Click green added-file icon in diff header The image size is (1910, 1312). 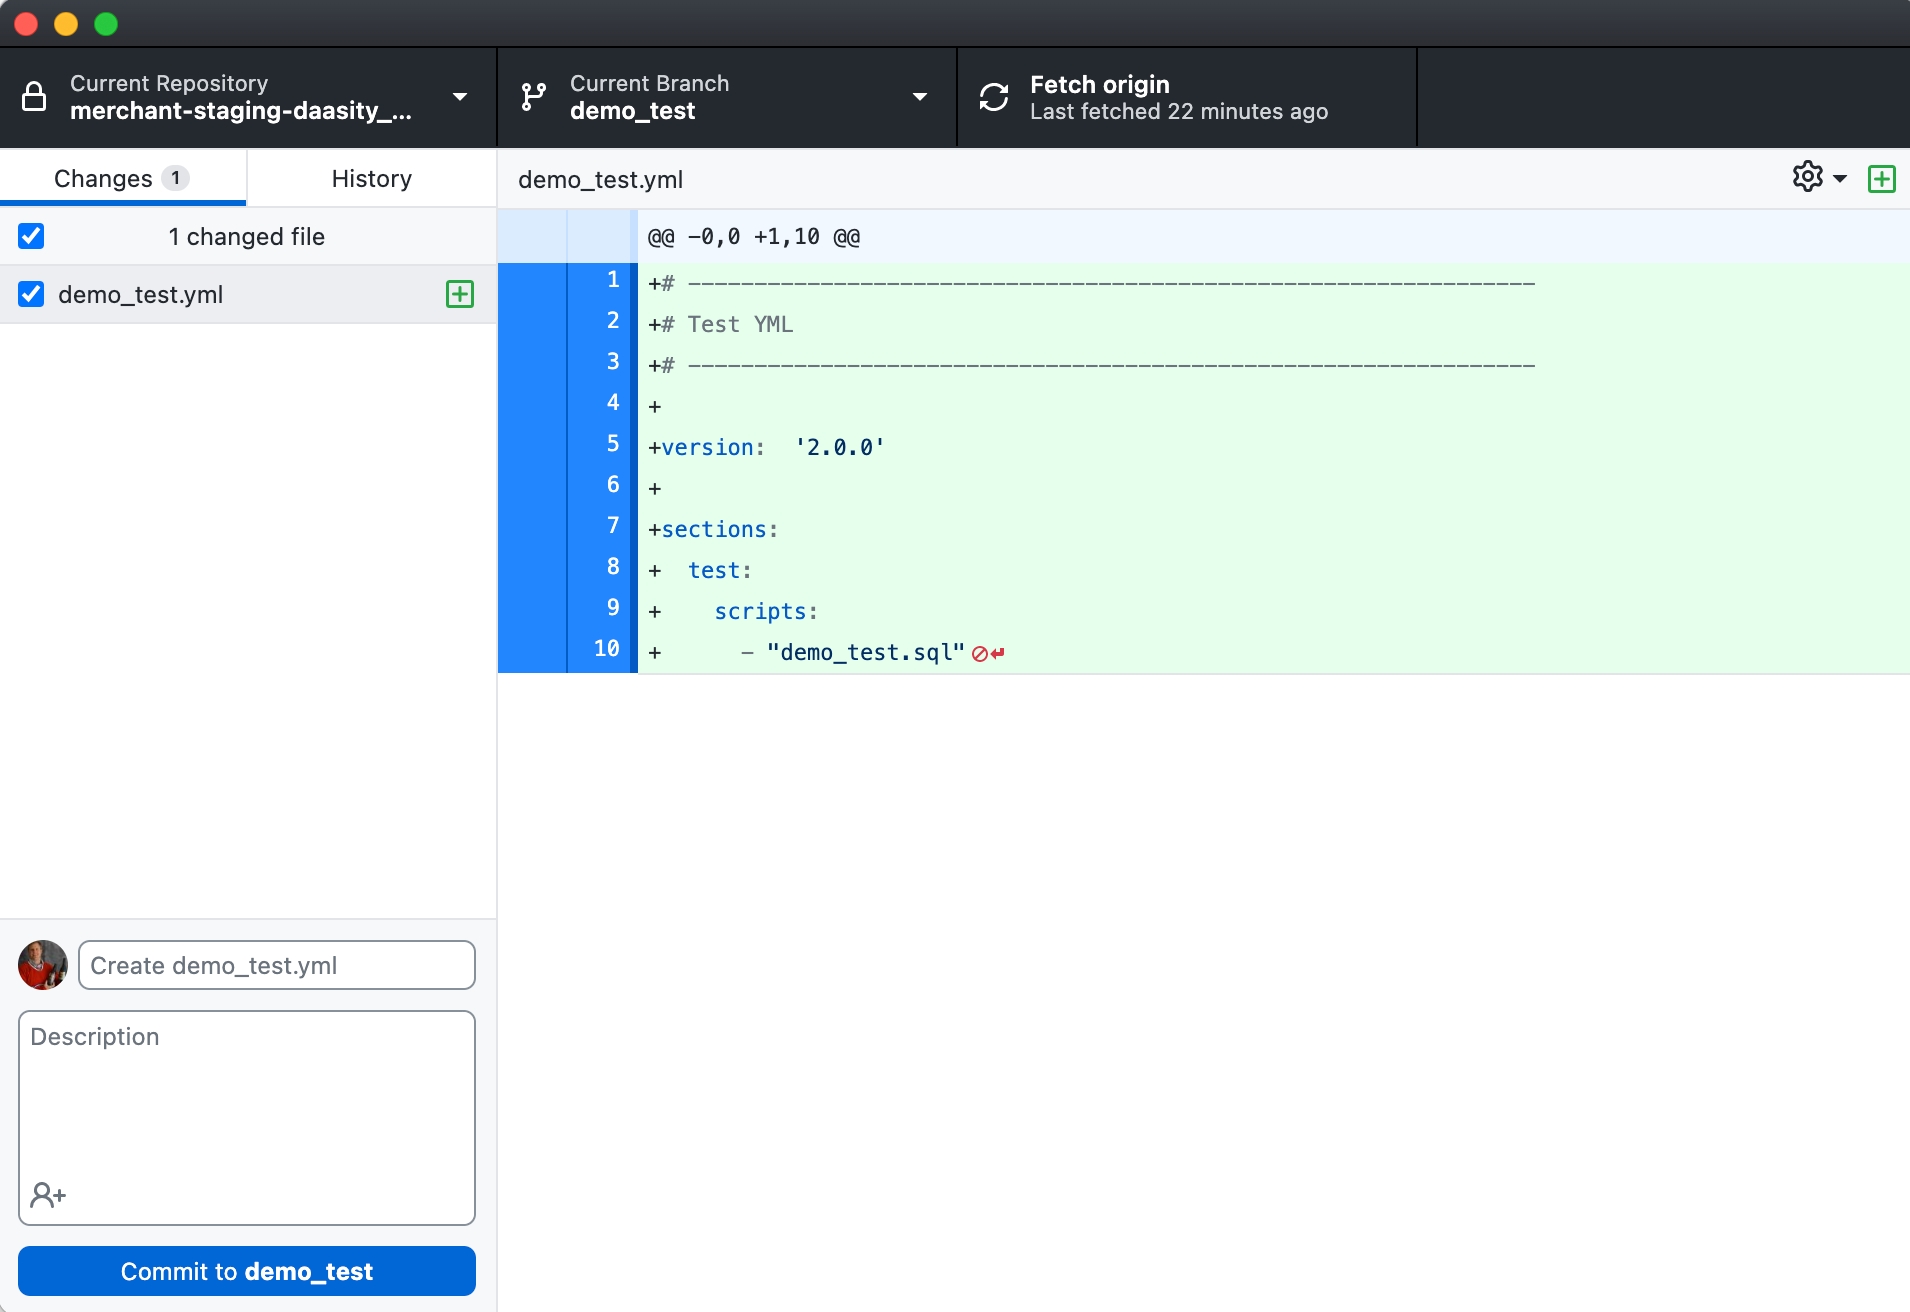click(x=1881, y=179)
